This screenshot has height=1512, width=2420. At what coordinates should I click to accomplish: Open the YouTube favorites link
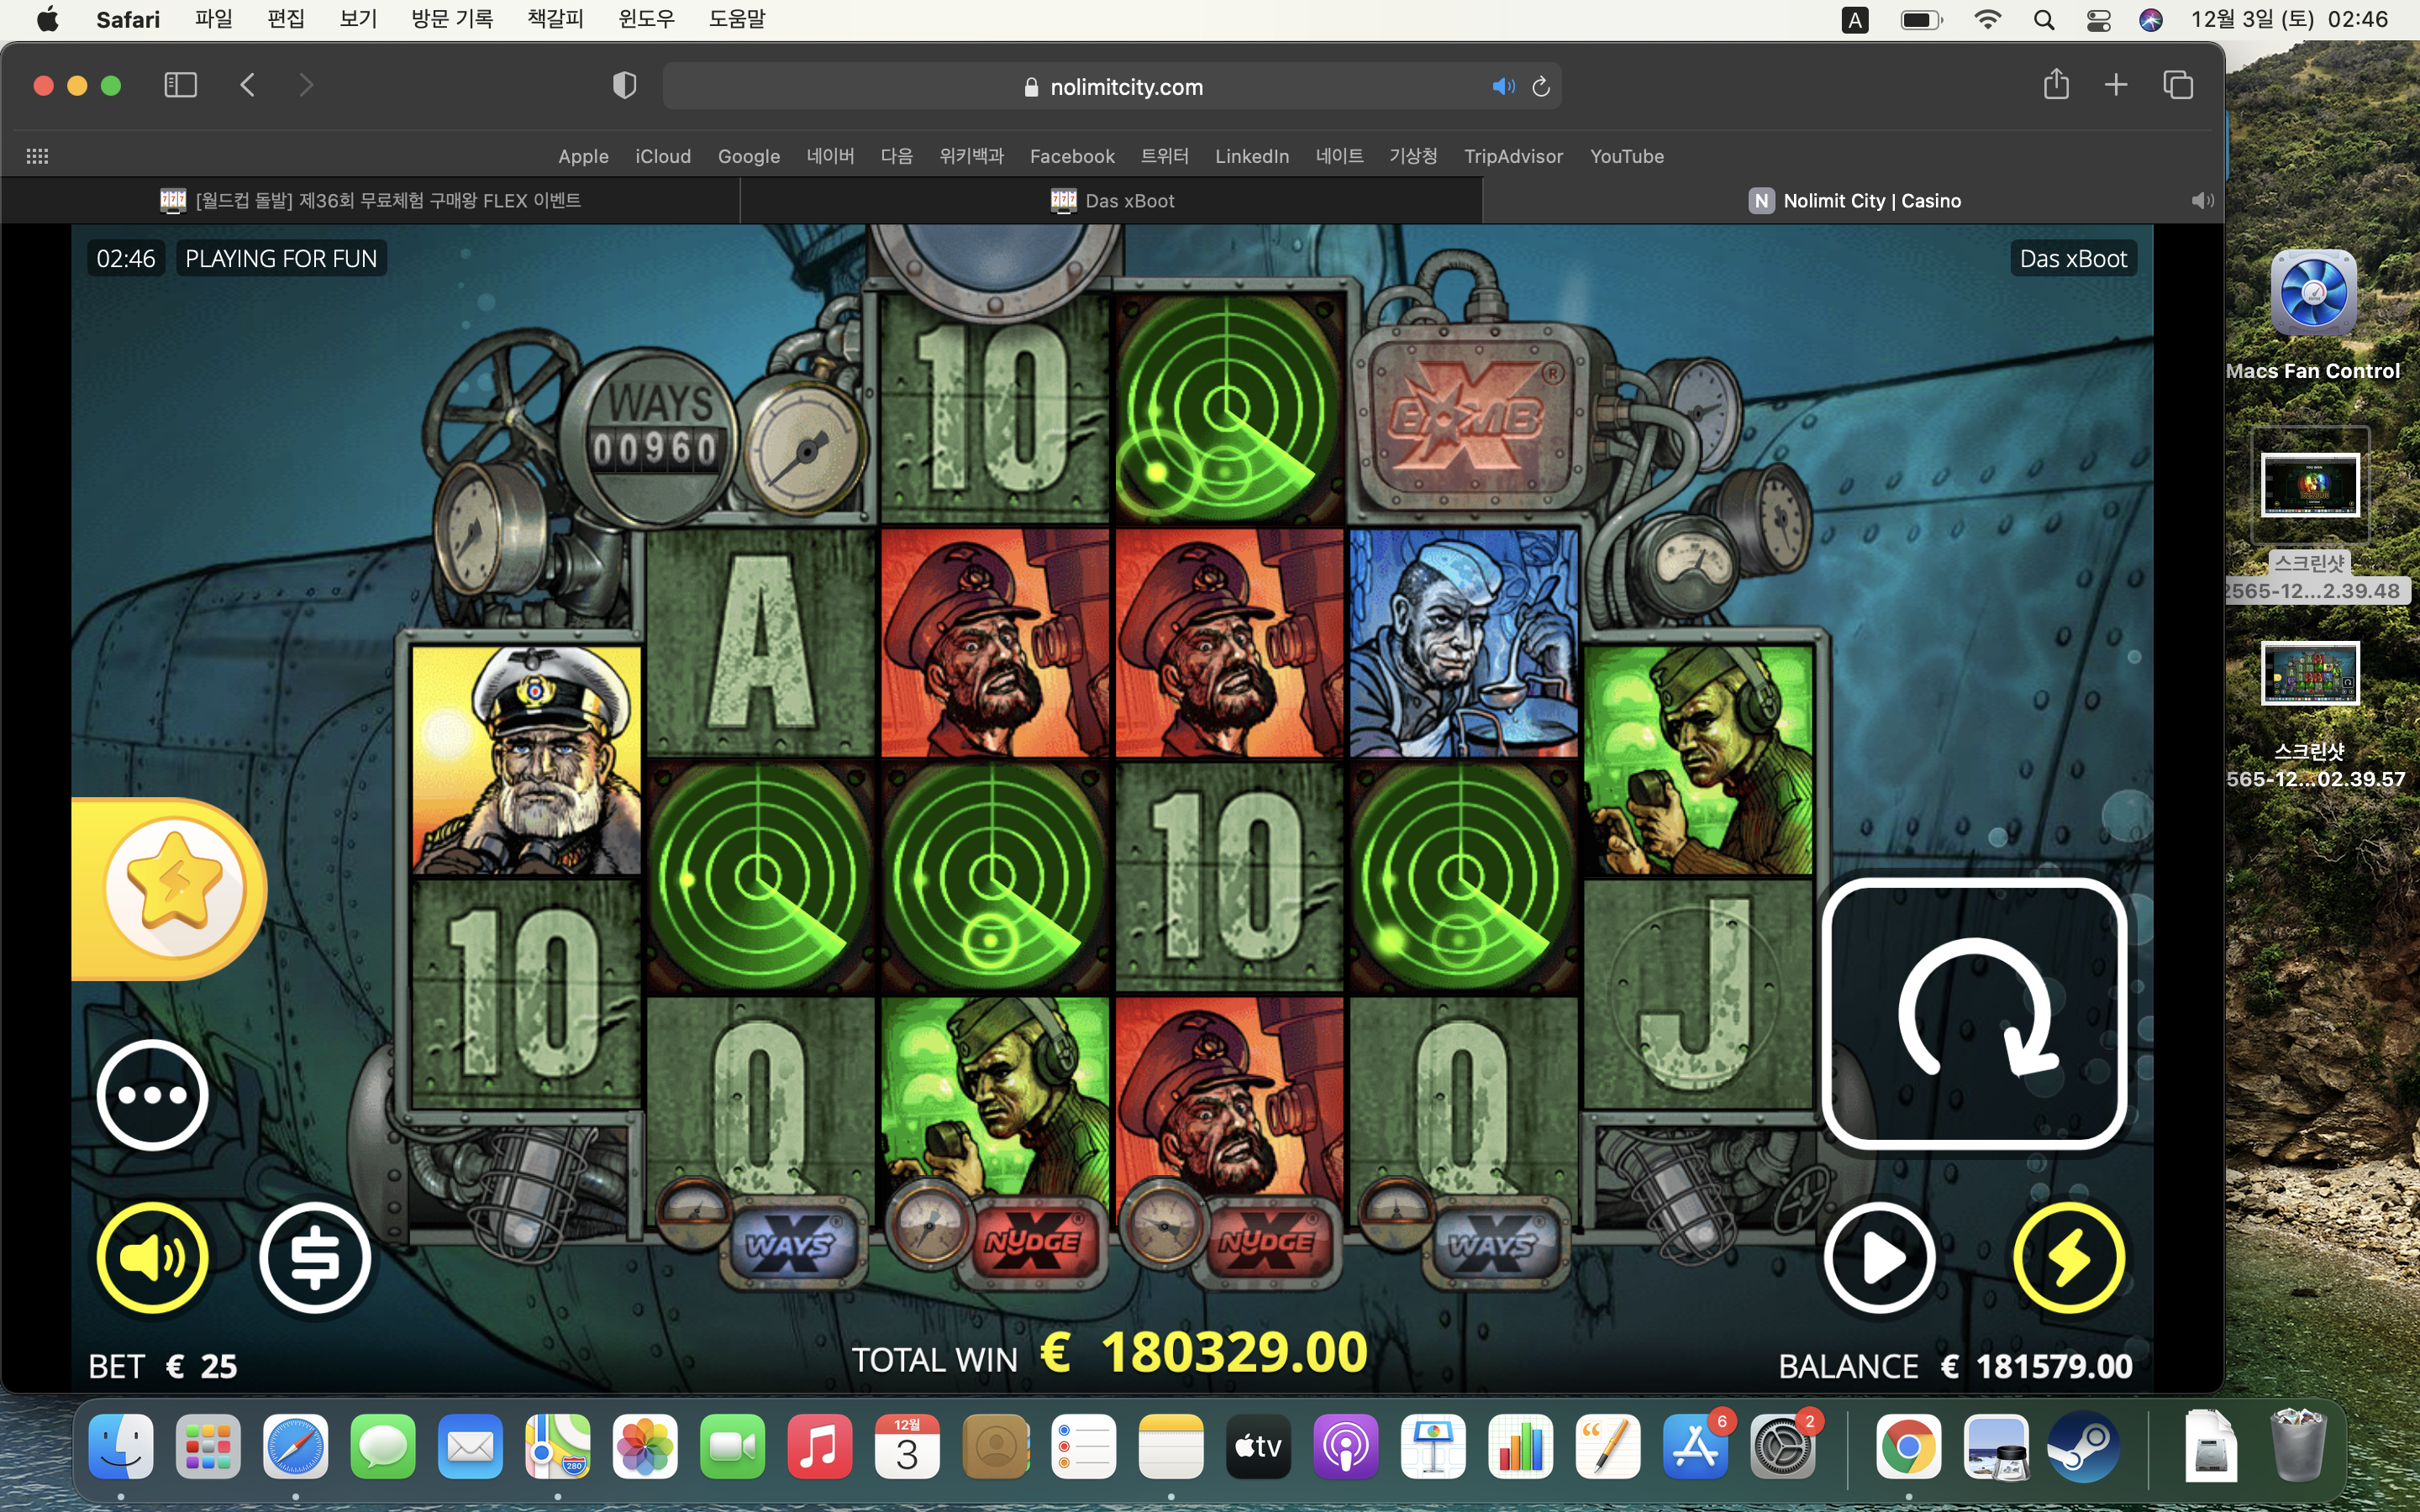coord(1626,156)
